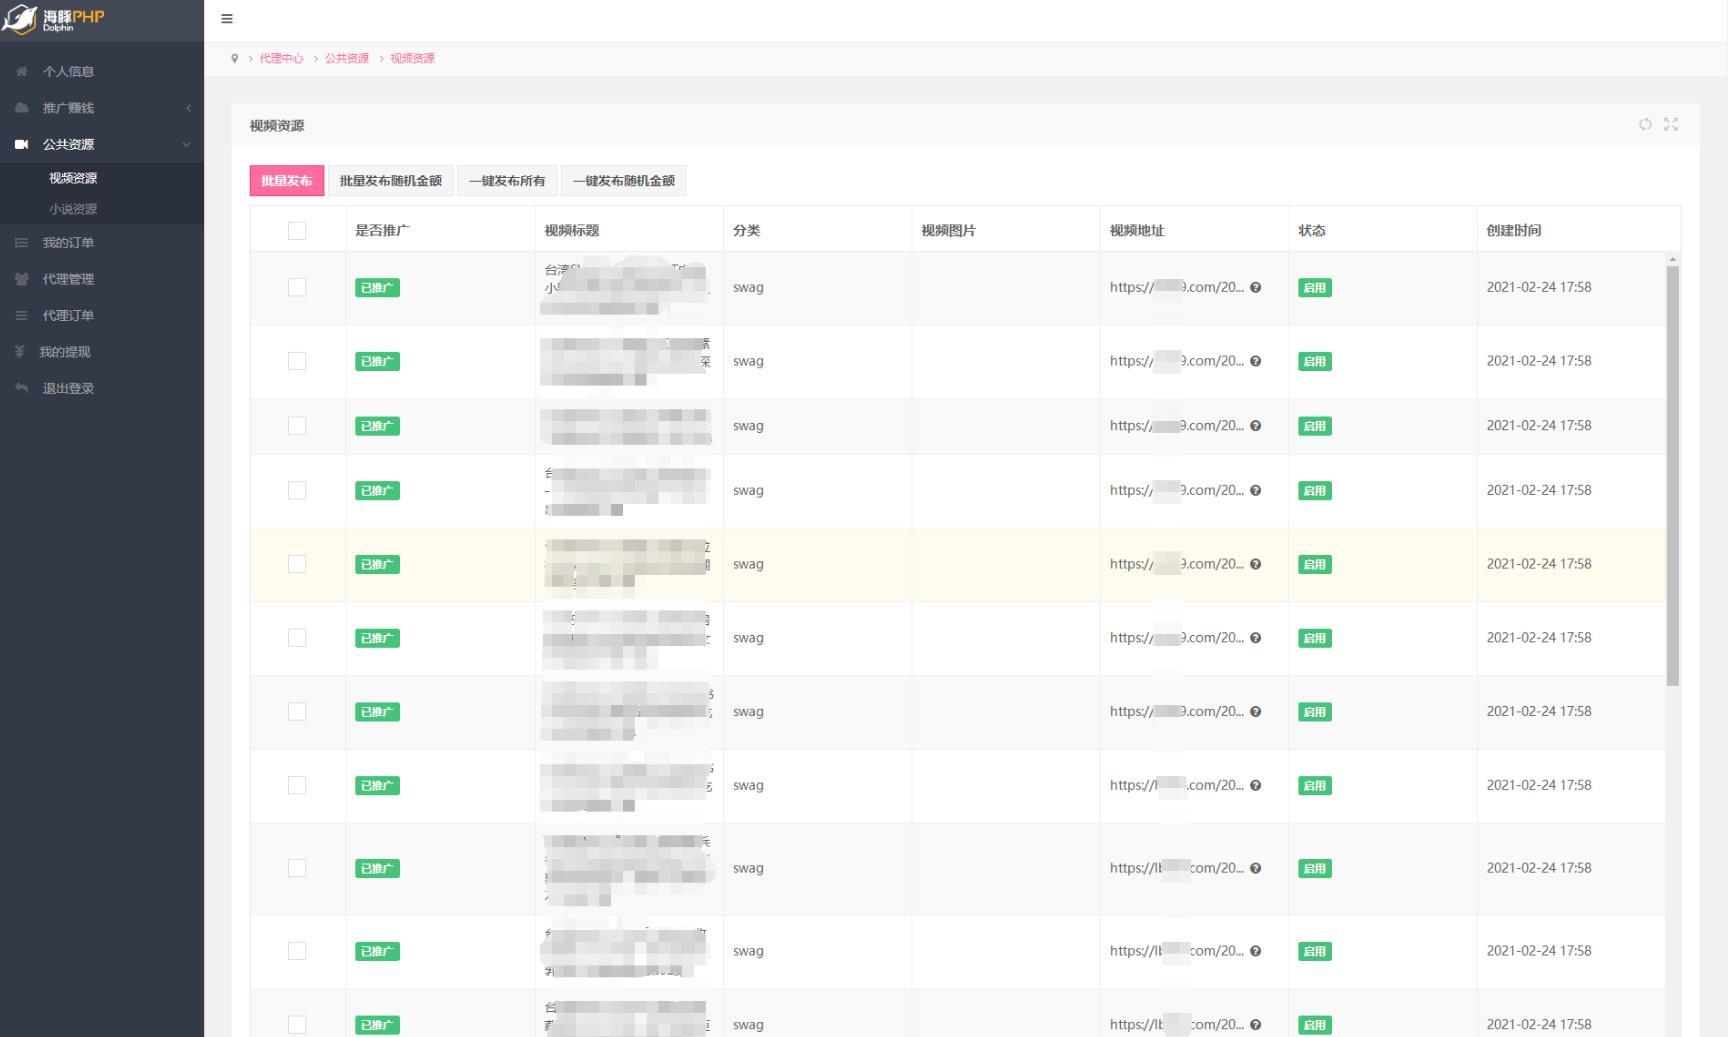Click the reply arrow icon beside 退出登录
This screenshot has height=1037, width=1728.
click(22, 388)
